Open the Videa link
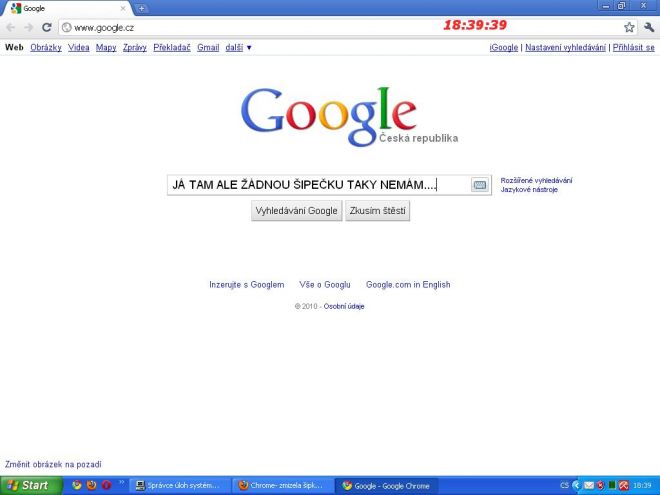This screenshot has height=495, width=660. pos(79,48)
